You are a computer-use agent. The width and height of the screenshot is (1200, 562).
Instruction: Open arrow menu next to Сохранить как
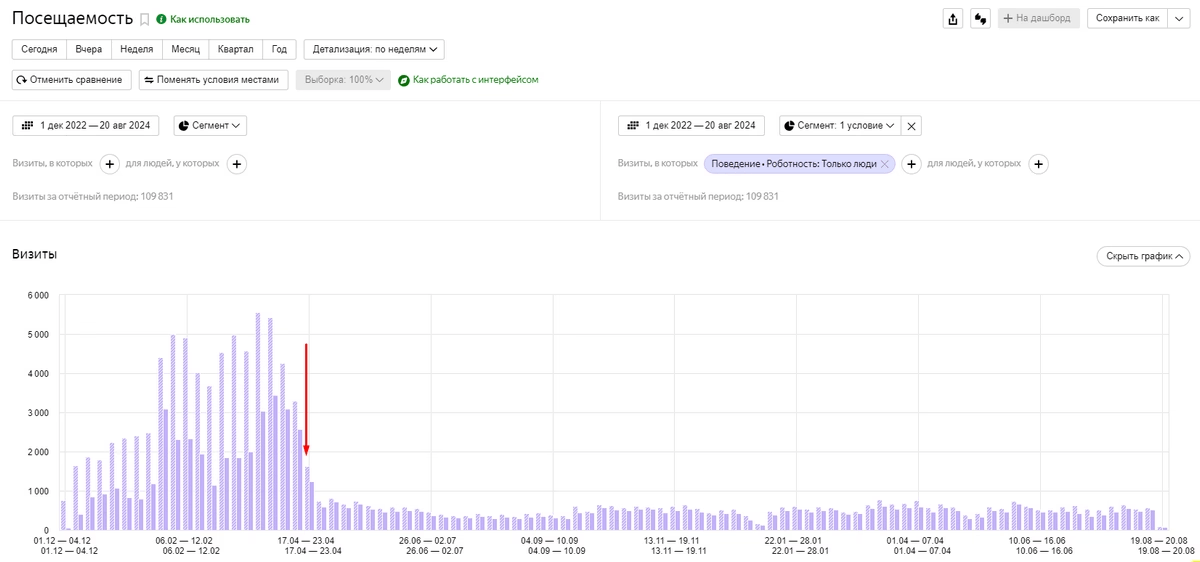pyautogui.click(x=1179, y=18)
